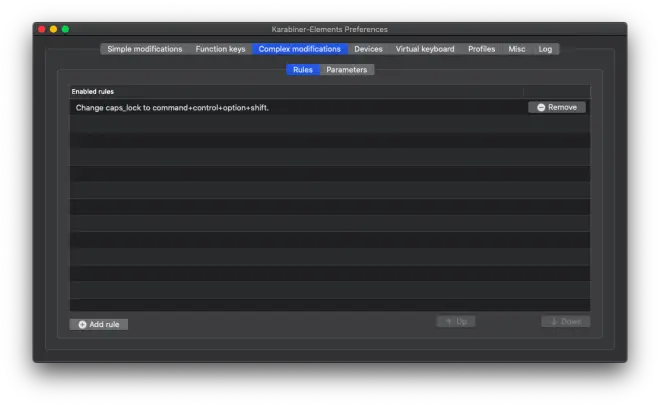Maximize the window with the green button
This screenshot has width=660, height=406.
(x=65, y=29)
